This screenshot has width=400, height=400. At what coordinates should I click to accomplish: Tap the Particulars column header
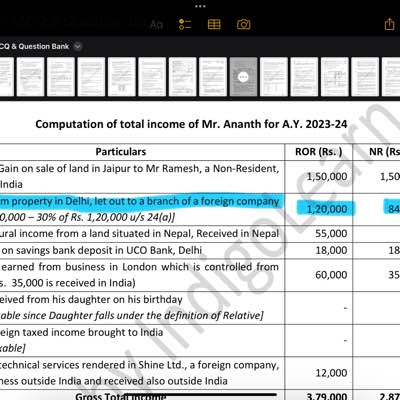121,152
